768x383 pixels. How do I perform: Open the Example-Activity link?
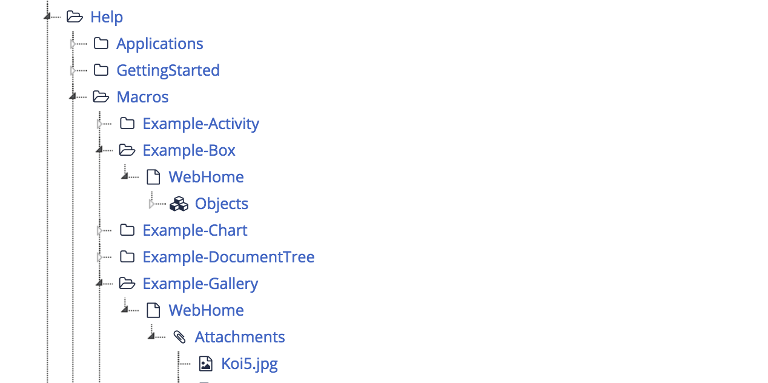201,124
